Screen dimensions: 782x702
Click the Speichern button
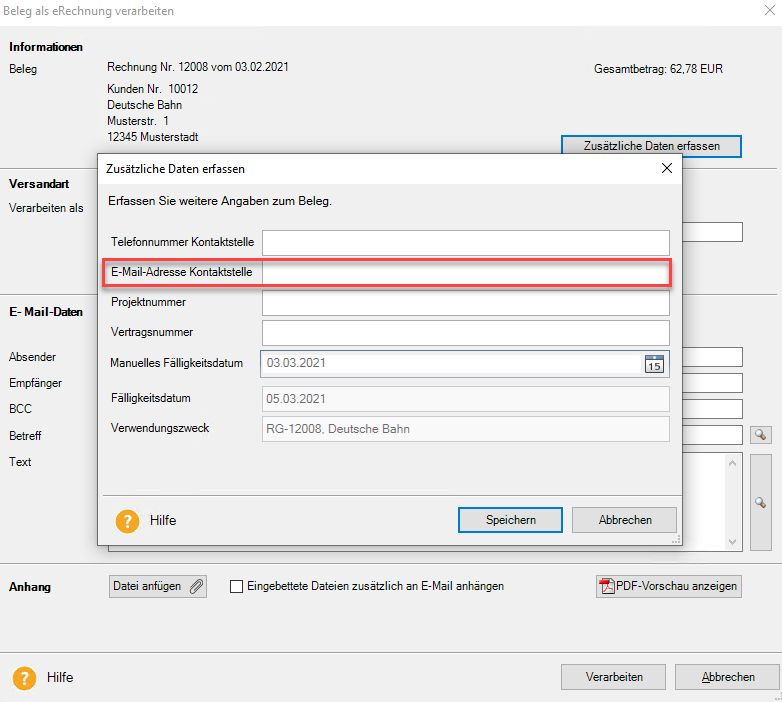coord(510,520)
